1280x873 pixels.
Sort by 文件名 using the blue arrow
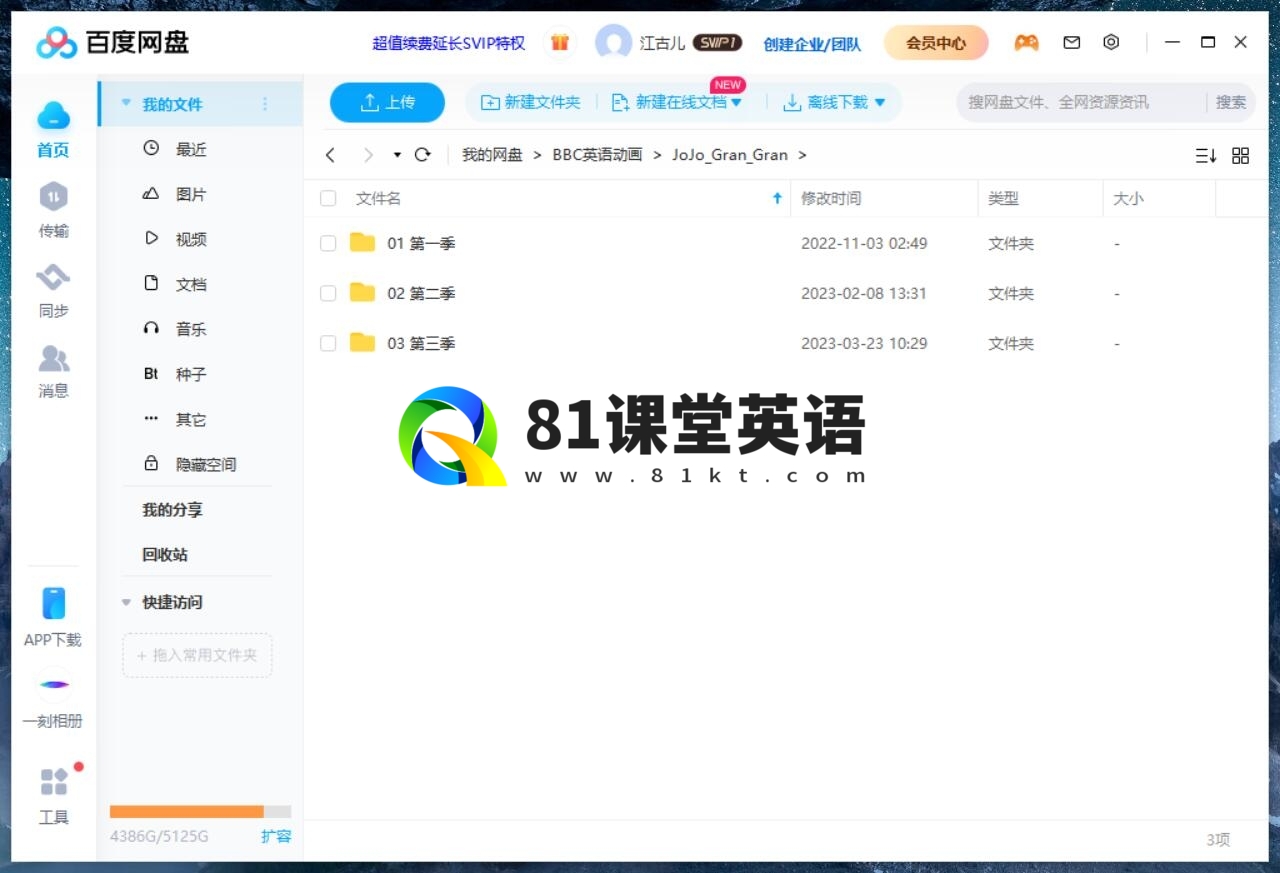point(777,198)
